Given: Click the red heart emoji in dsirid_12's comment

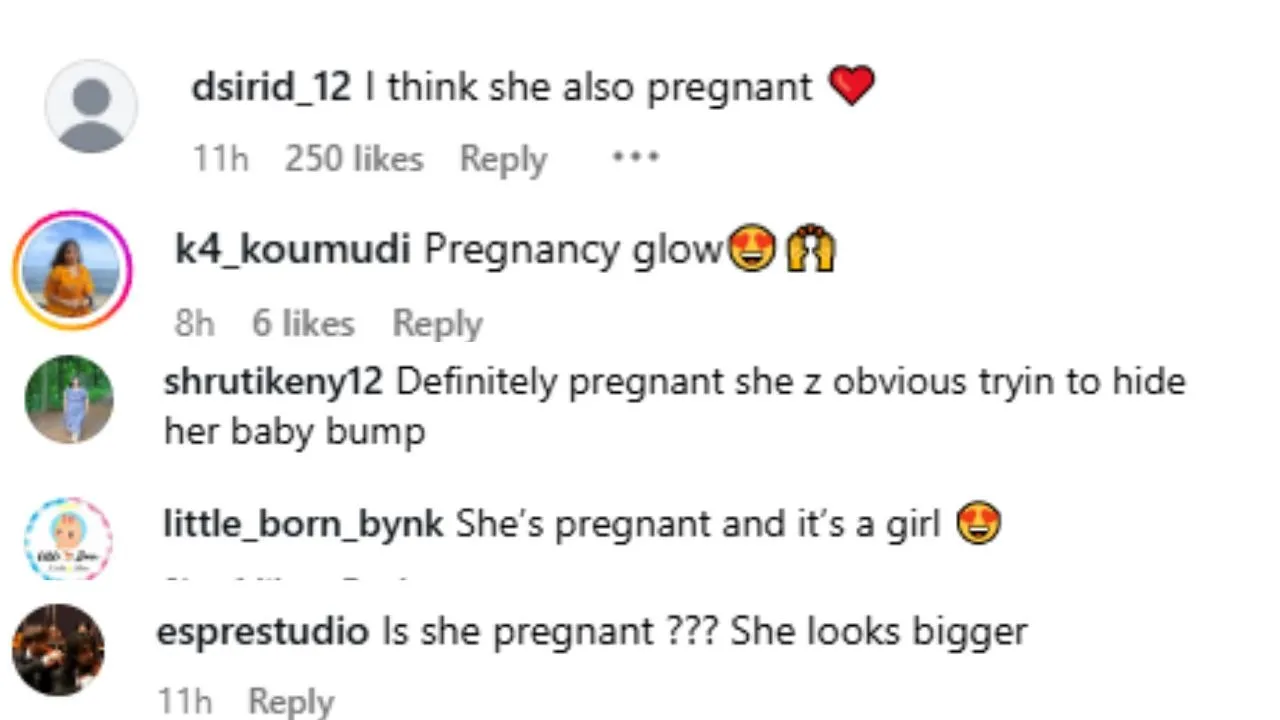Looking at the screenshot, I should [x=851, y=87].
